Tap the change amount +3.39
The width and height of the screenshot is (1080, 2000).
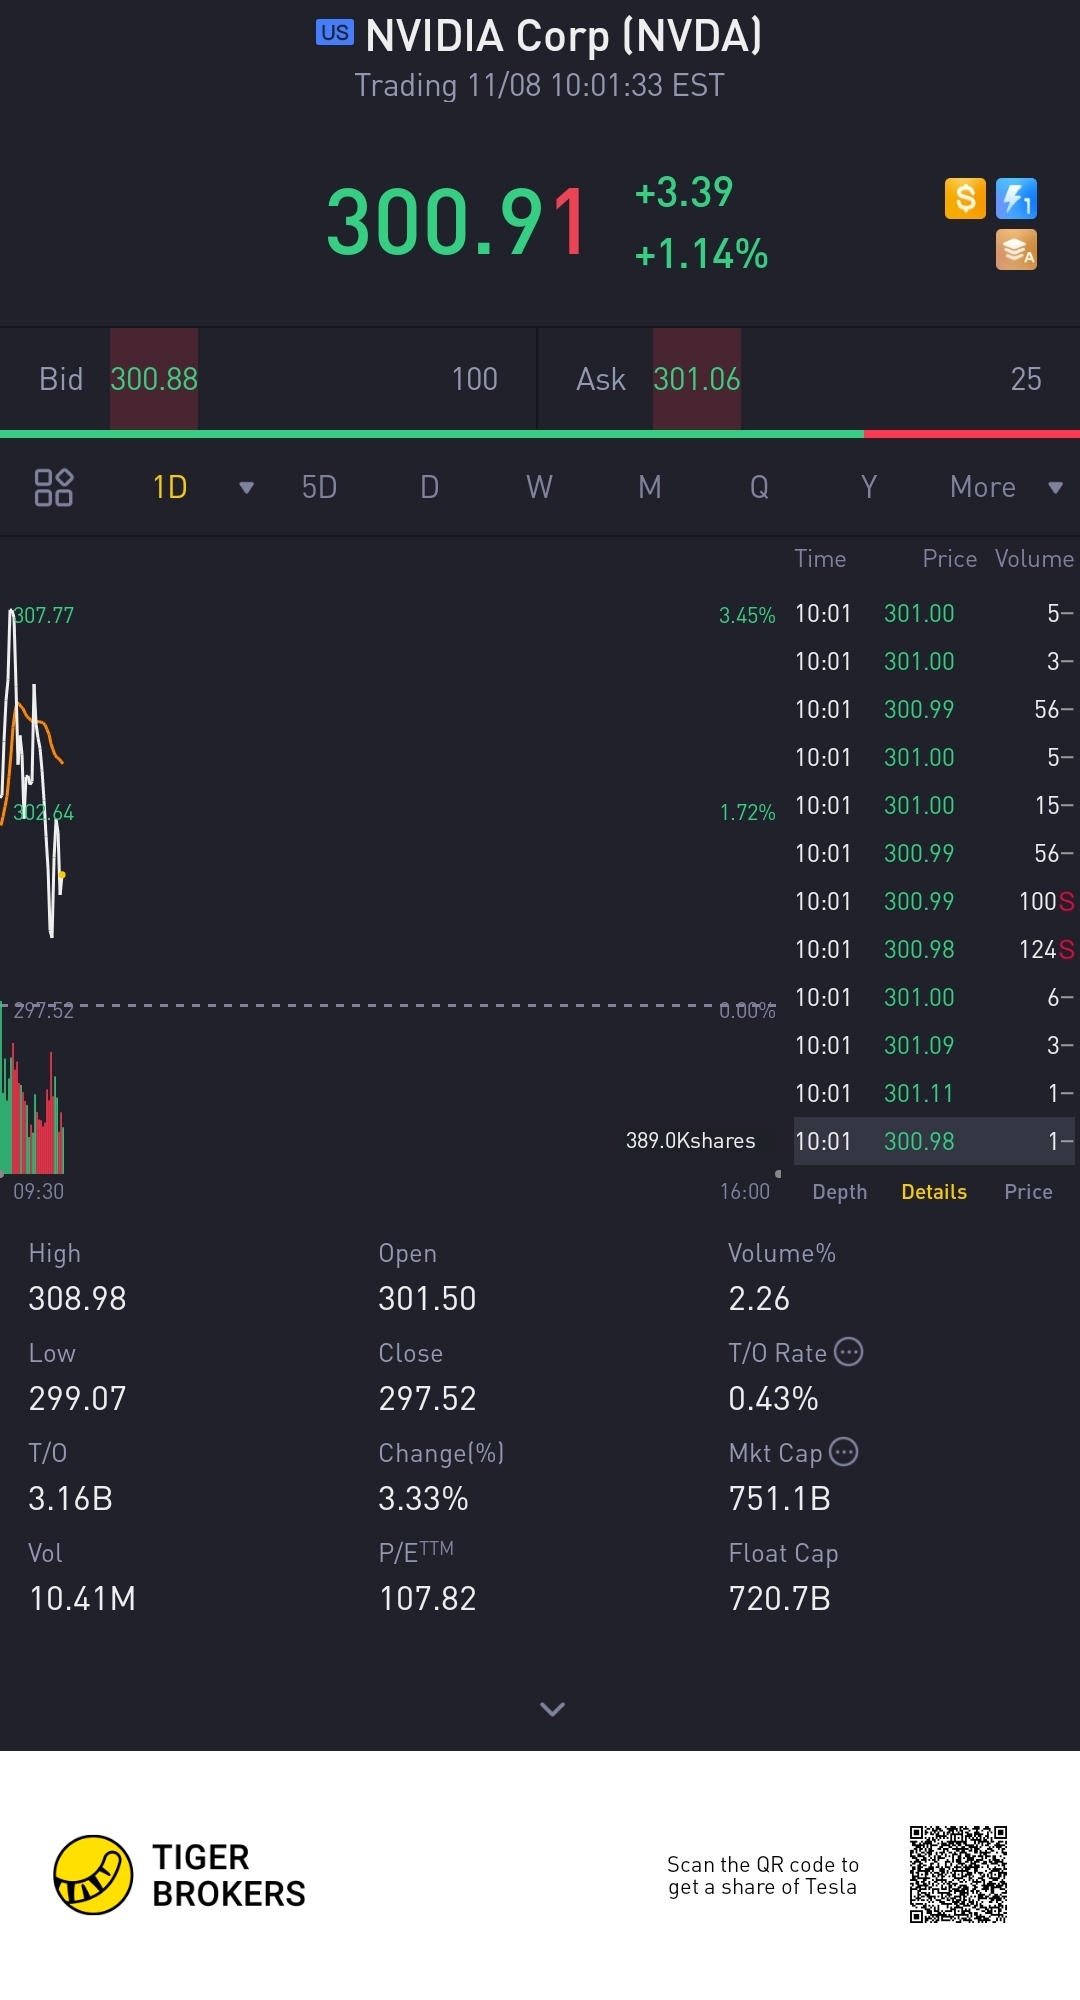[684, 192]
